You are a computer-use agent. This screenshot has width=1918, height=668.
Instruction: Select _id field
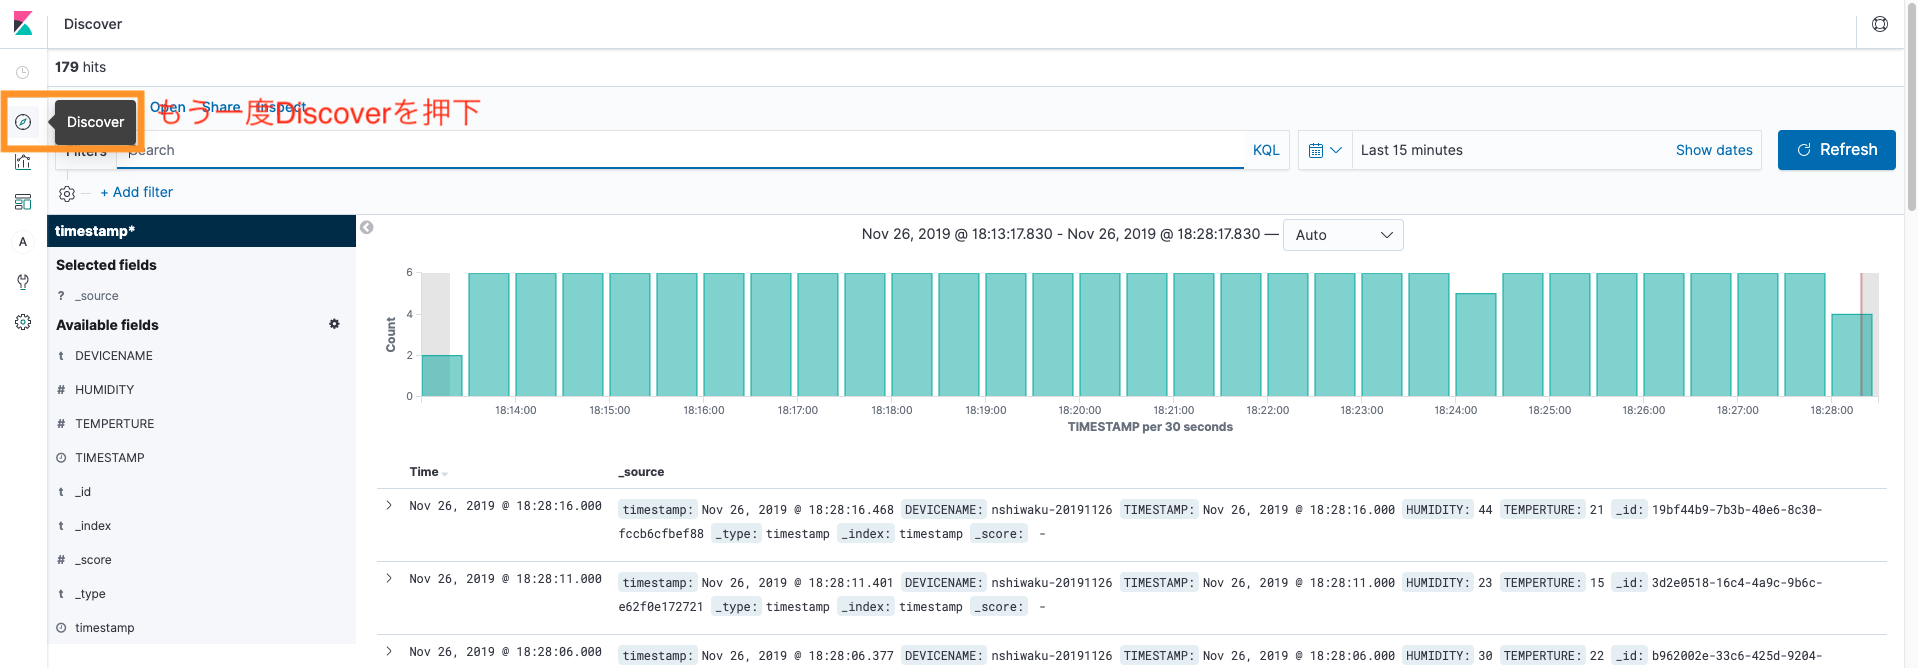83,492
